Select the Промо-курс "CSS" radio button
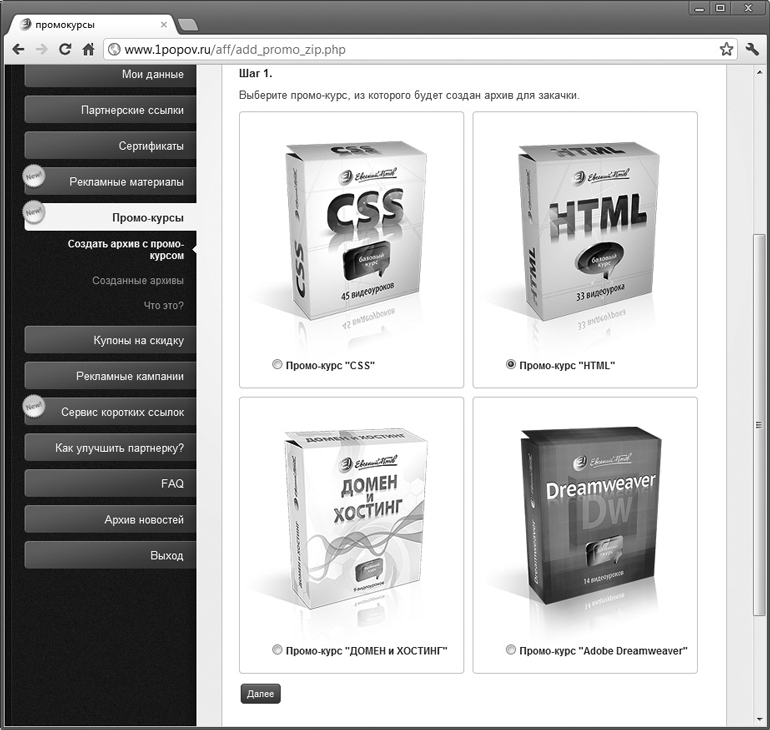Screen dimensions: 770x730 click(277, 364)
